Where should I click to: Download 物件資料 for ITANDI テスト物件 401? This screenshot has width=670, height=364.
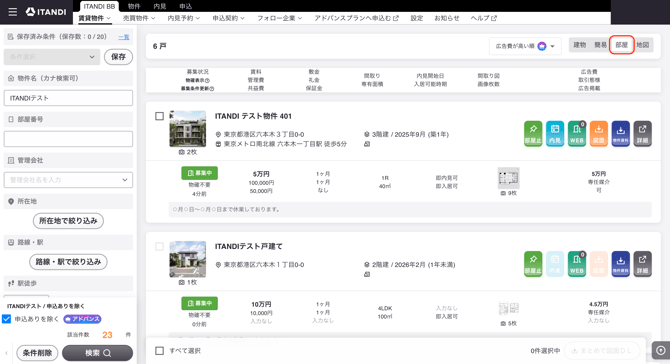click(620, 134)
